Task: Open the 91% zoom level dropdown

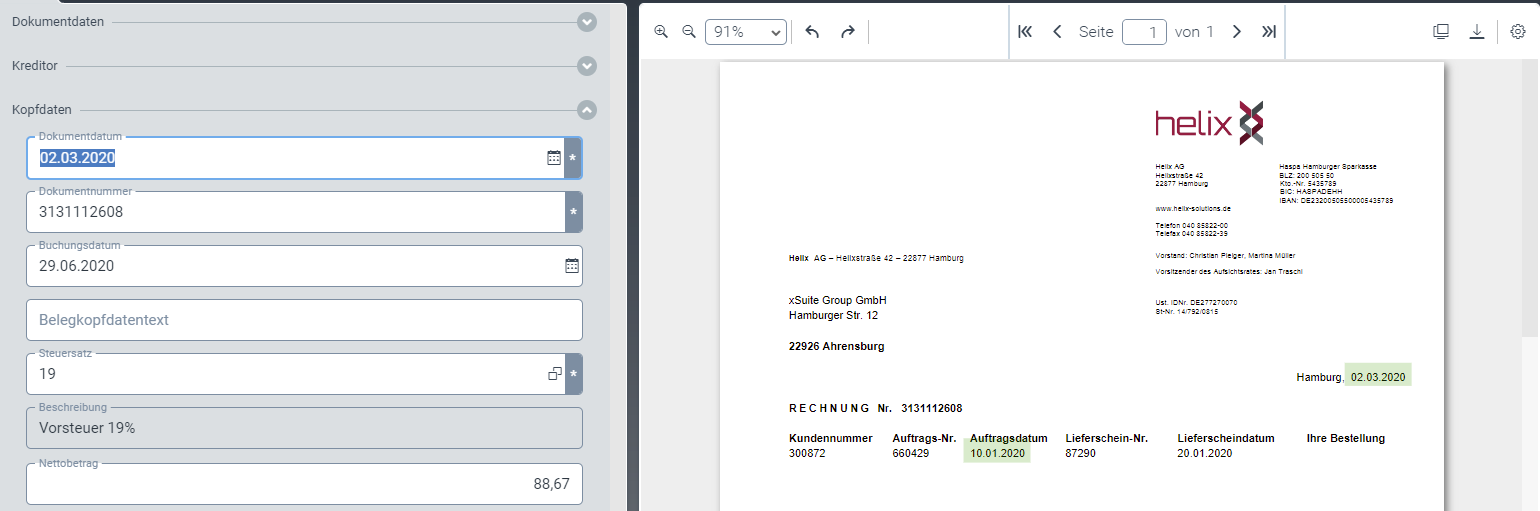Action: [745, 32]
